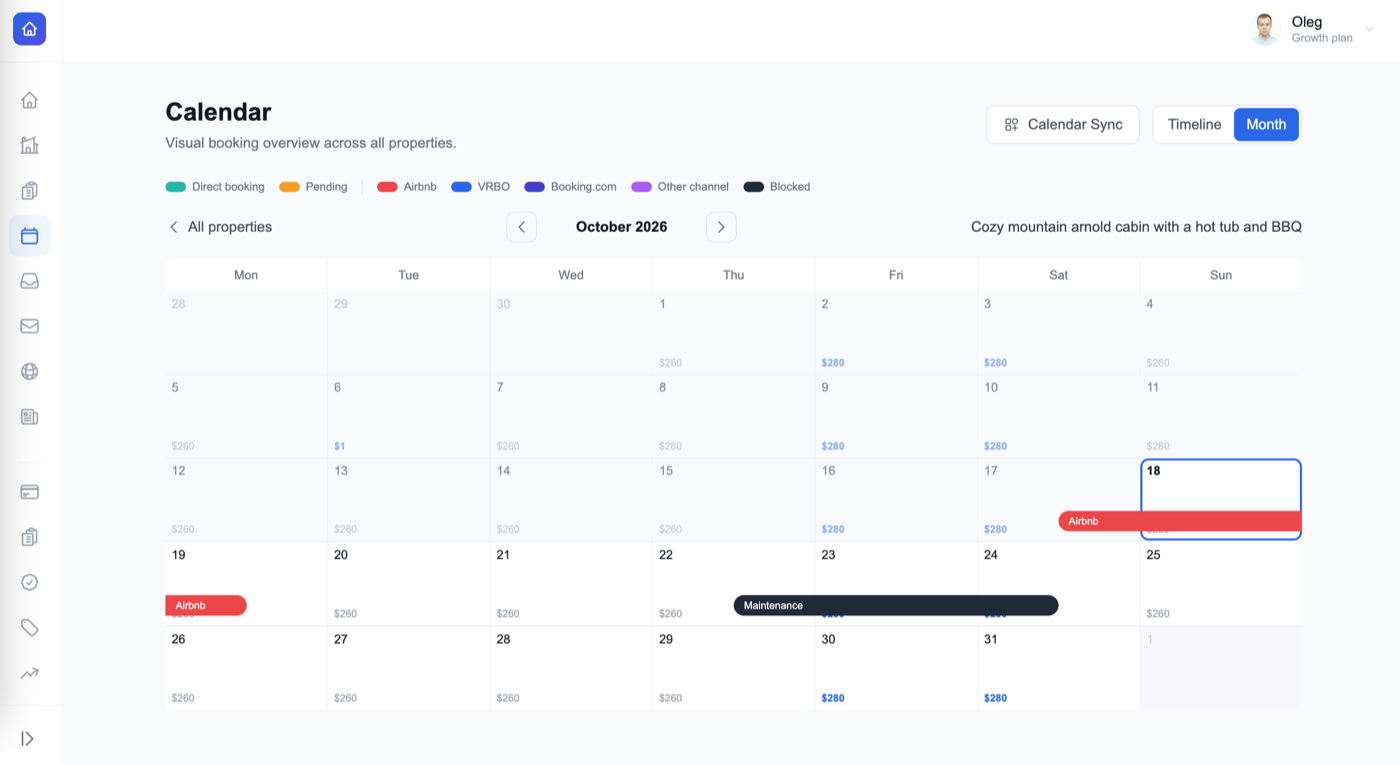Viewport: 1400px width, 765px height.
Task: Open the Maintenance blocked event bar
Action: click(x=896, y=605)
